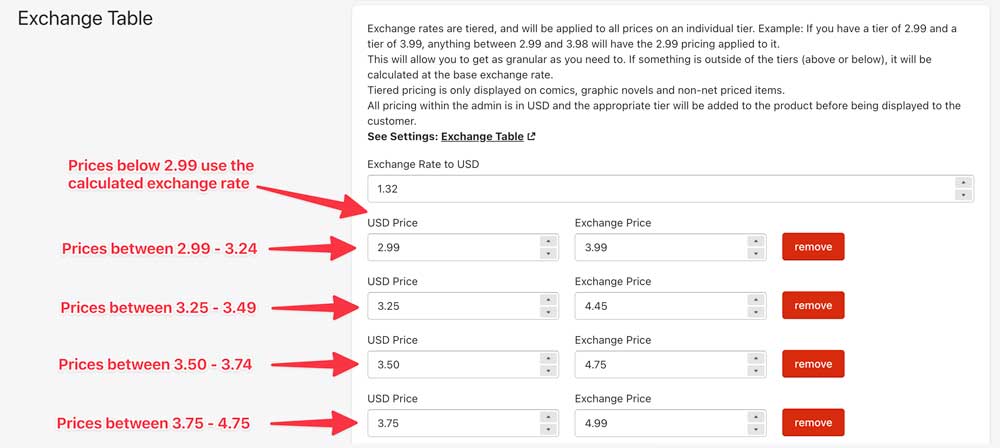
Task: Decrement the 3.25 USD Price stepper
Action: coord(547,313)
